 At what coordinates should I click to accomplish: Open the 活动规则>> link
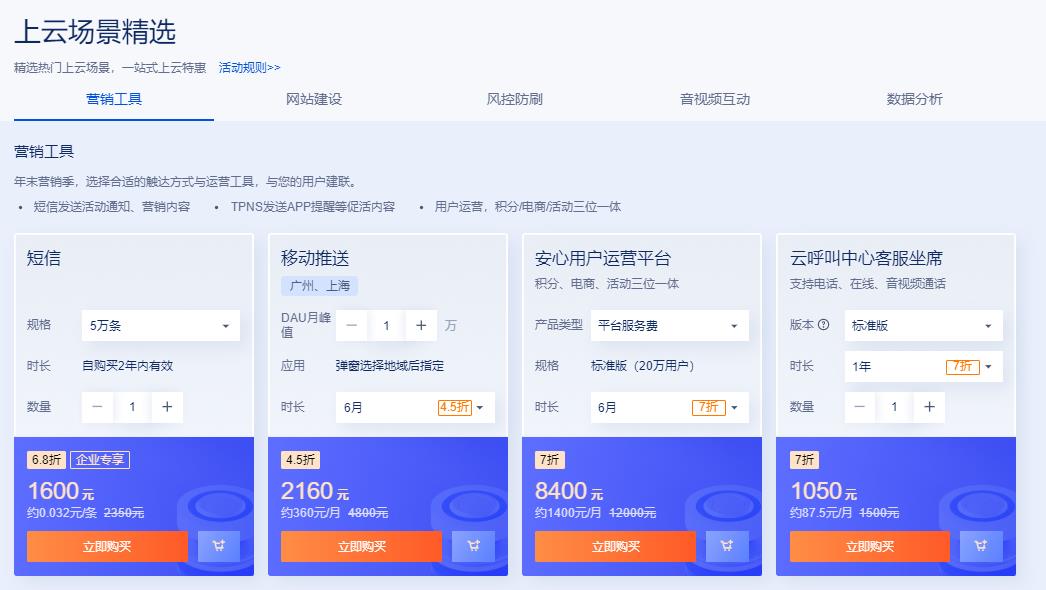(x=249, y=67)
